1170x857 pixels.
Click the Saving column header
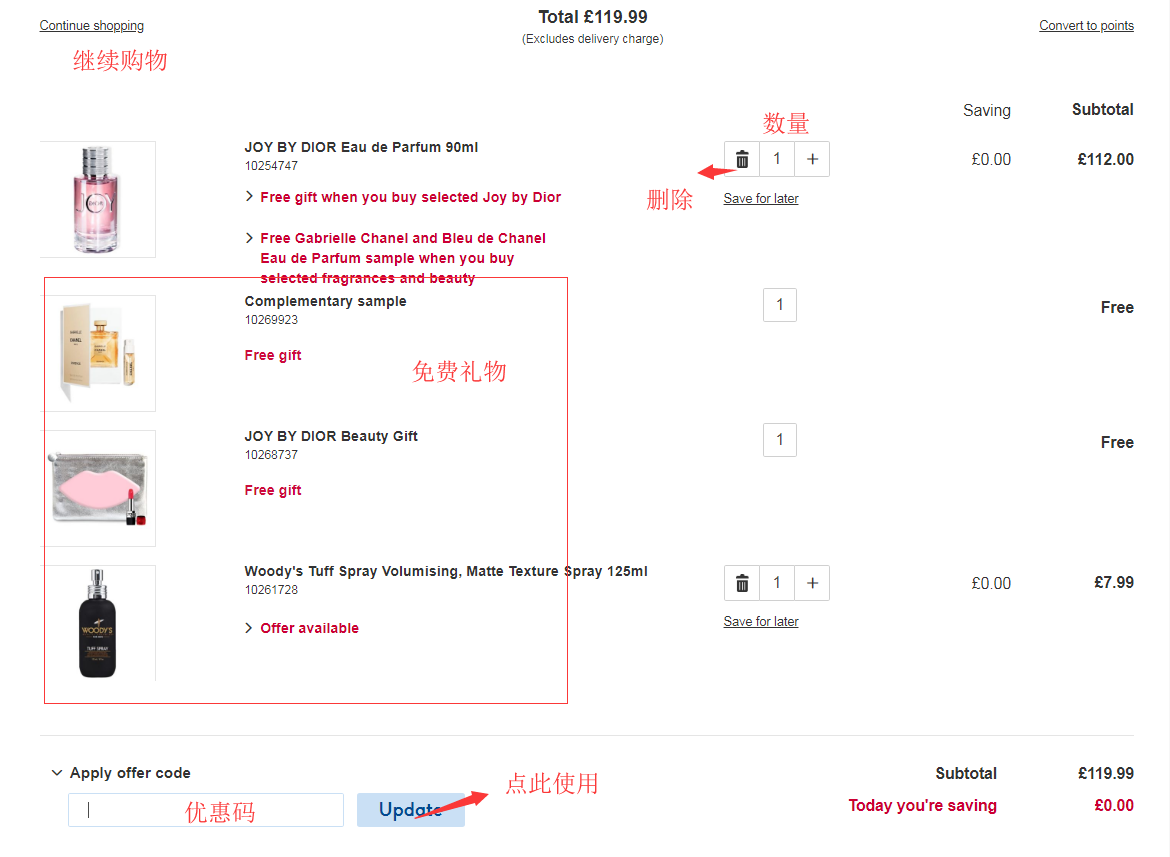click(986, 110)
